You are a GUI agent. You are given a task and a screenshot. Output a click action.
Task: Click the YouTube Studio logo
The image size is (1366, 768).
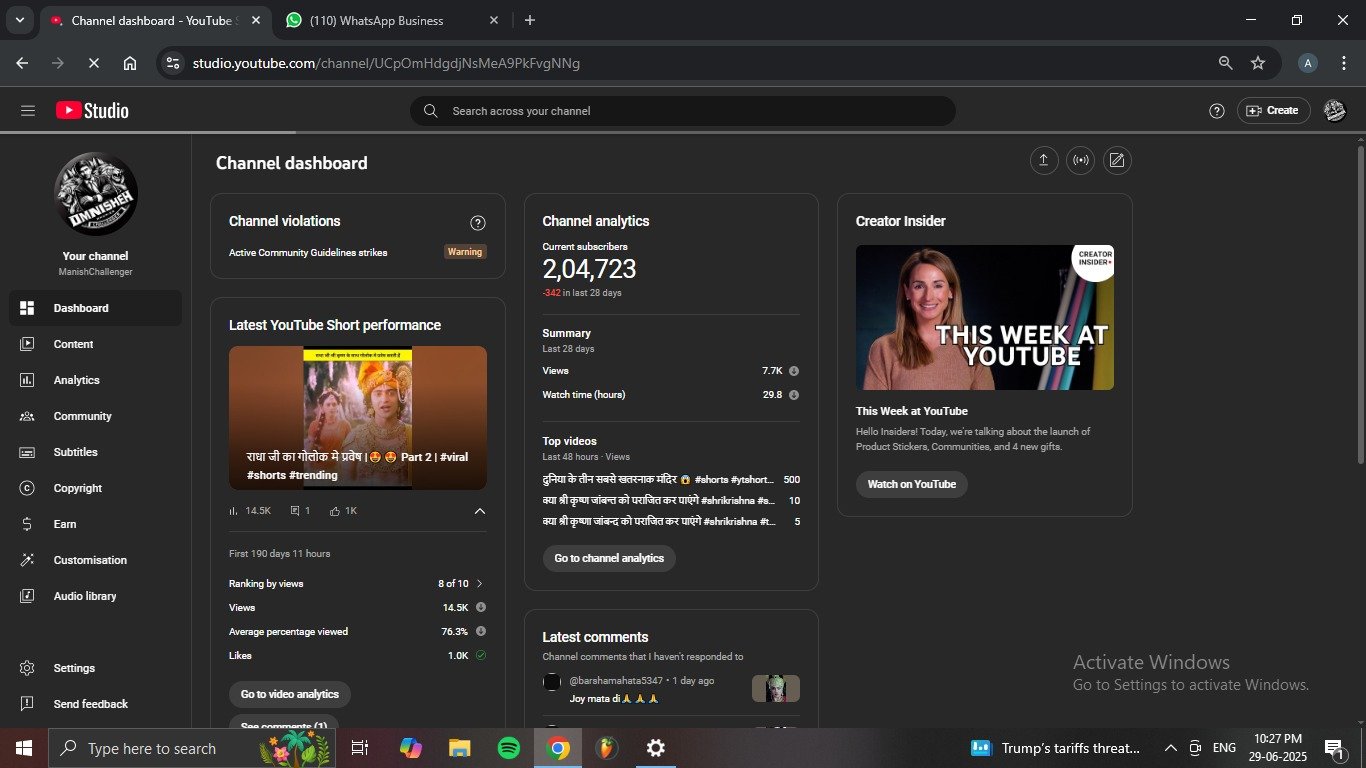(x=92, y=111)
